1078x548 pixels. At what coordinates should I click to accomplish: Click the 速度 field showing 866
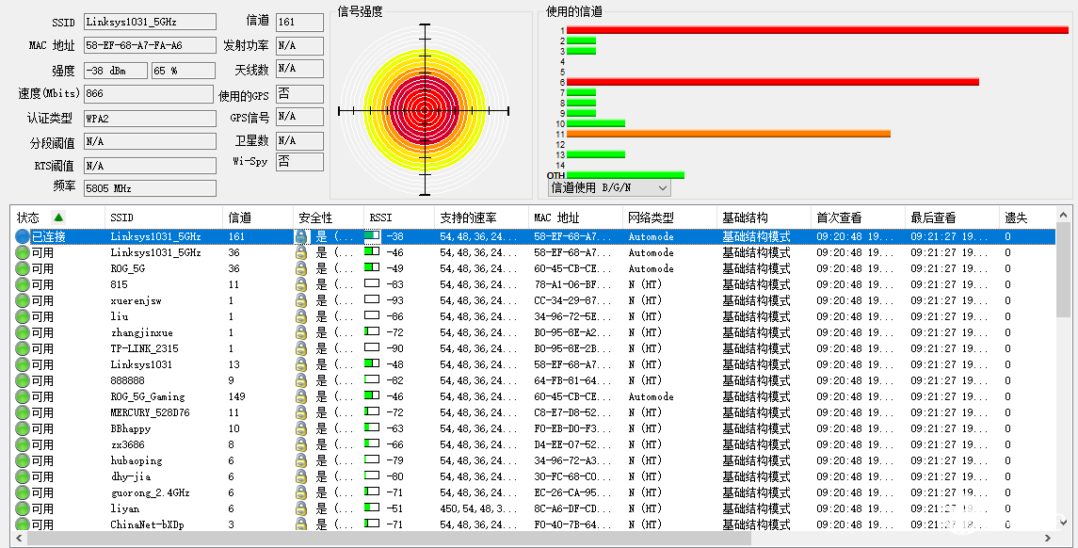tap(150, 94)
